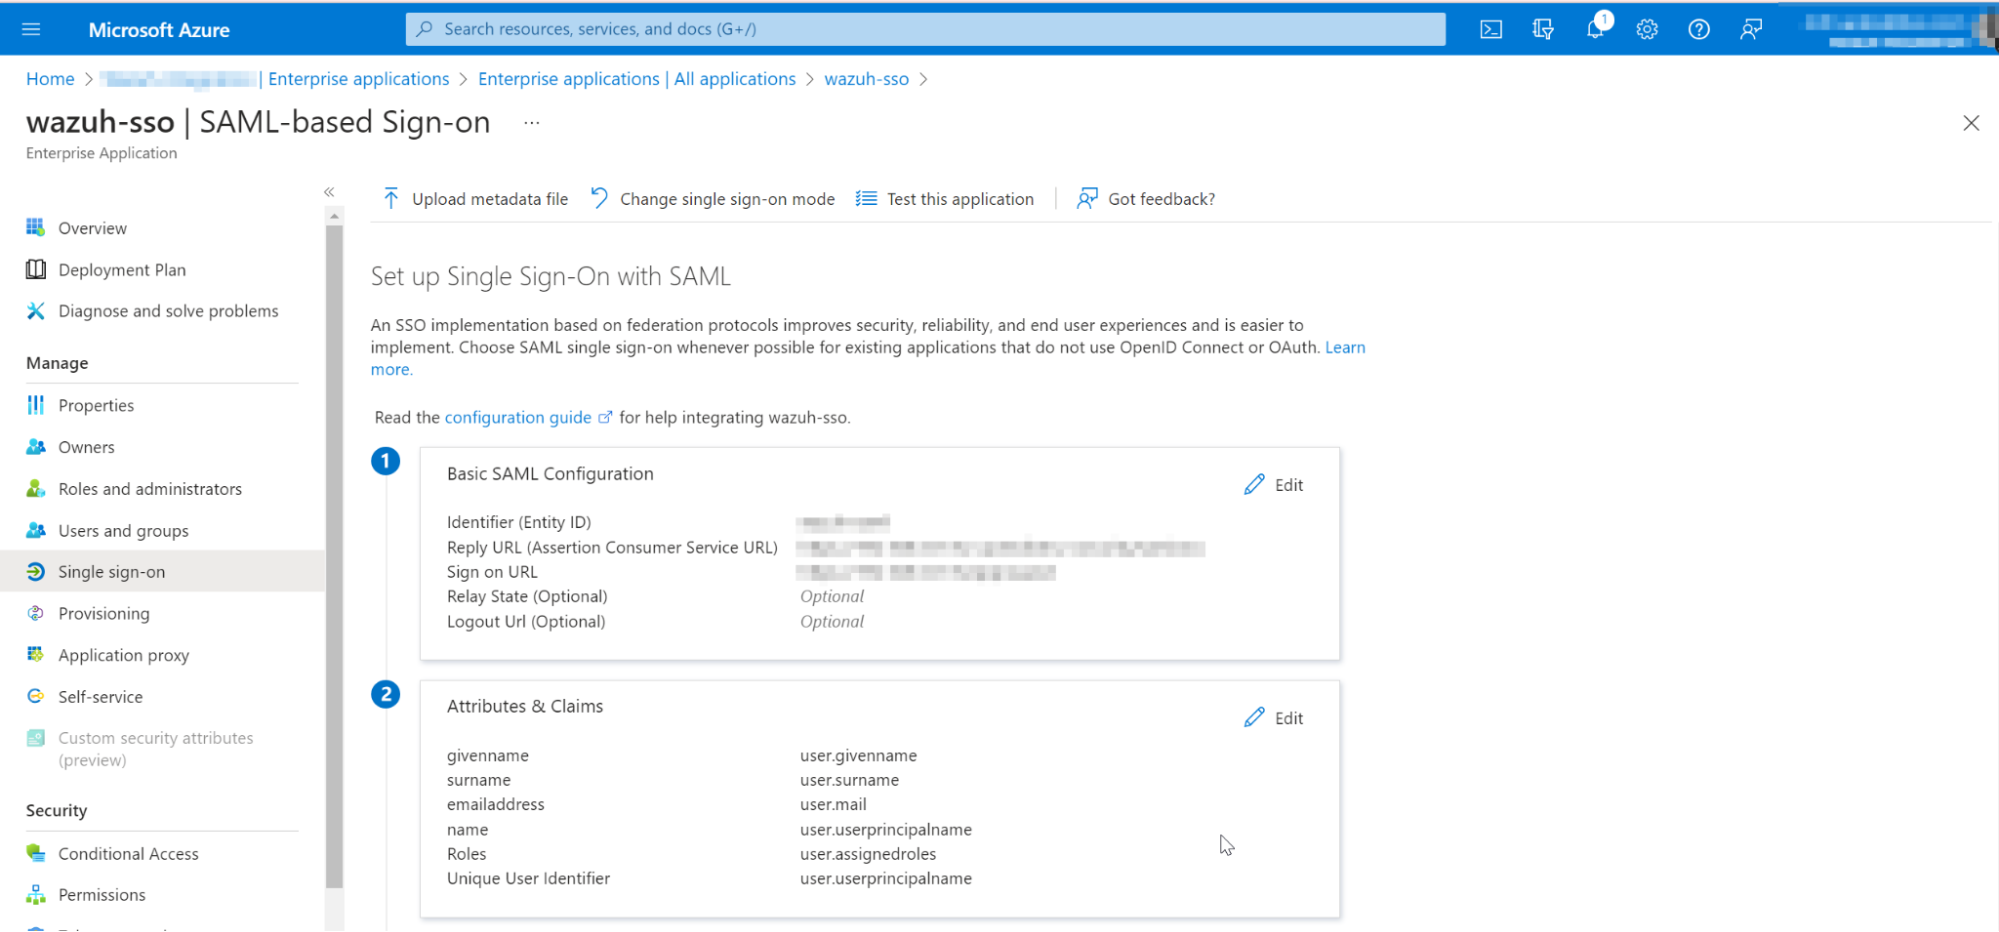The height and width of the screenshot is (932, 1999).
Task: Open portal settings gear
Action: (x=1647, y=29)
